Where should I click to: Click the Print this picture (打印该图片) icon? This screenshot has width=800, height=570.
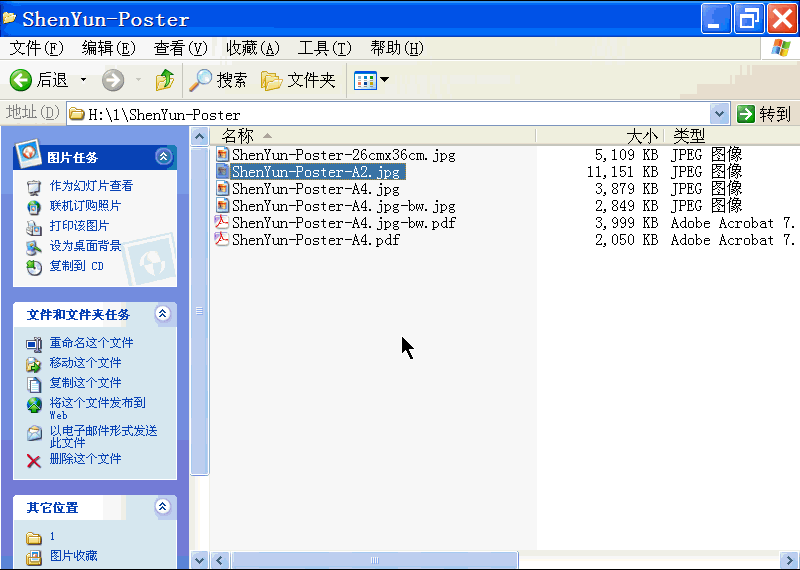click(x=34, y=226)
